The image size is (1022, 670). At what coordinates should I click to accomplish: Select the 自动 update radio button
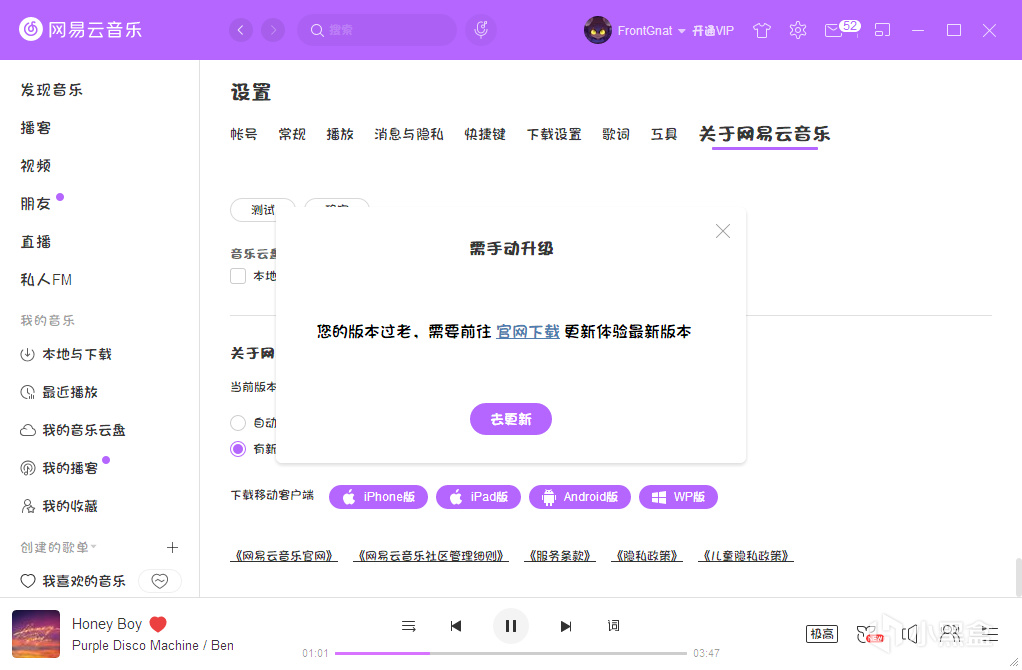click(x=238, y=423)
